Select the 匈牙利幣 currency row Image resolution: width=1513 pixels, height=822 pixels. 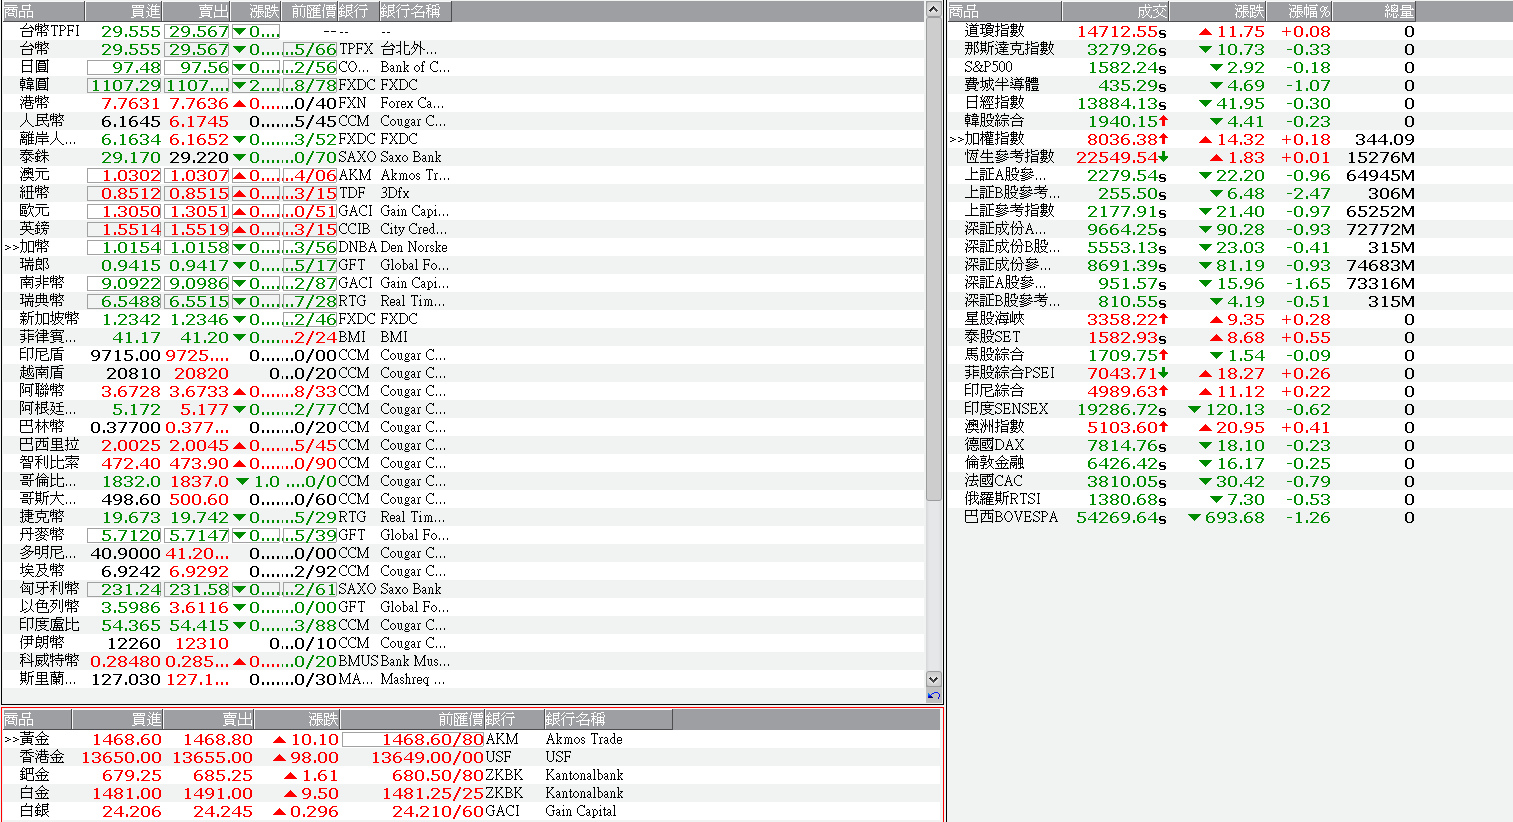click(x=463, y=589)
